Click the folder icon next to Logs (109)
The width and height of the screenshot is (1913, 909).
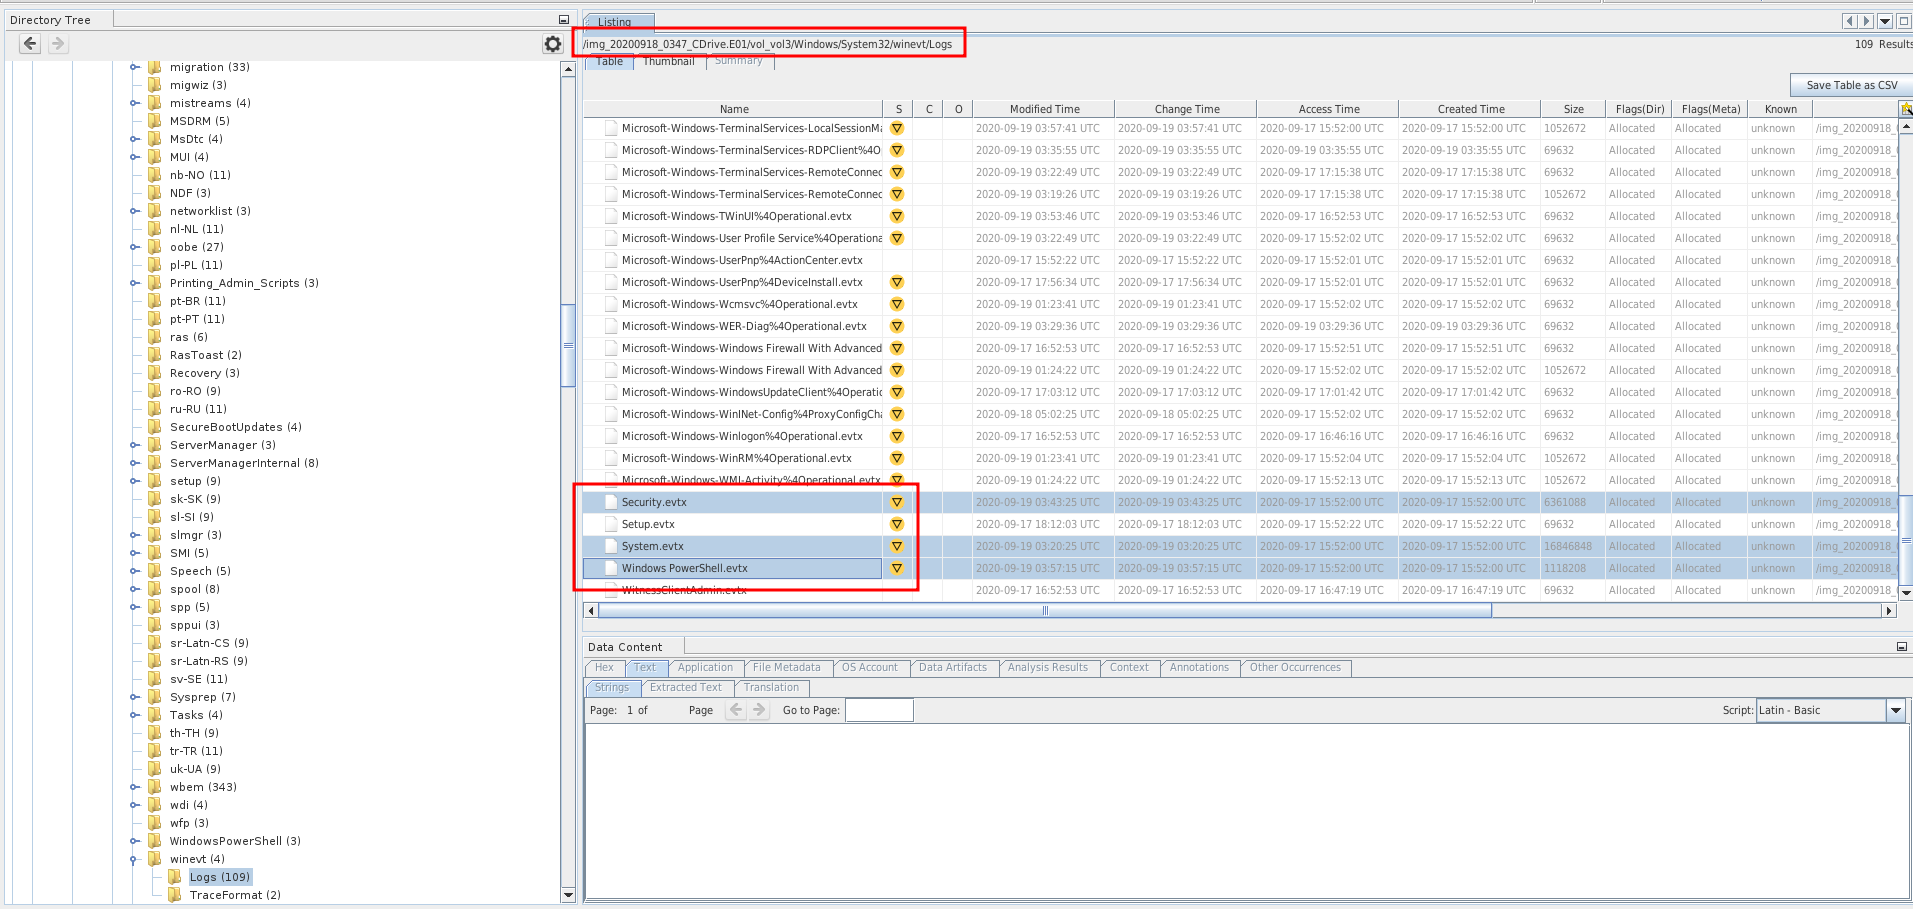click(175, 877)
